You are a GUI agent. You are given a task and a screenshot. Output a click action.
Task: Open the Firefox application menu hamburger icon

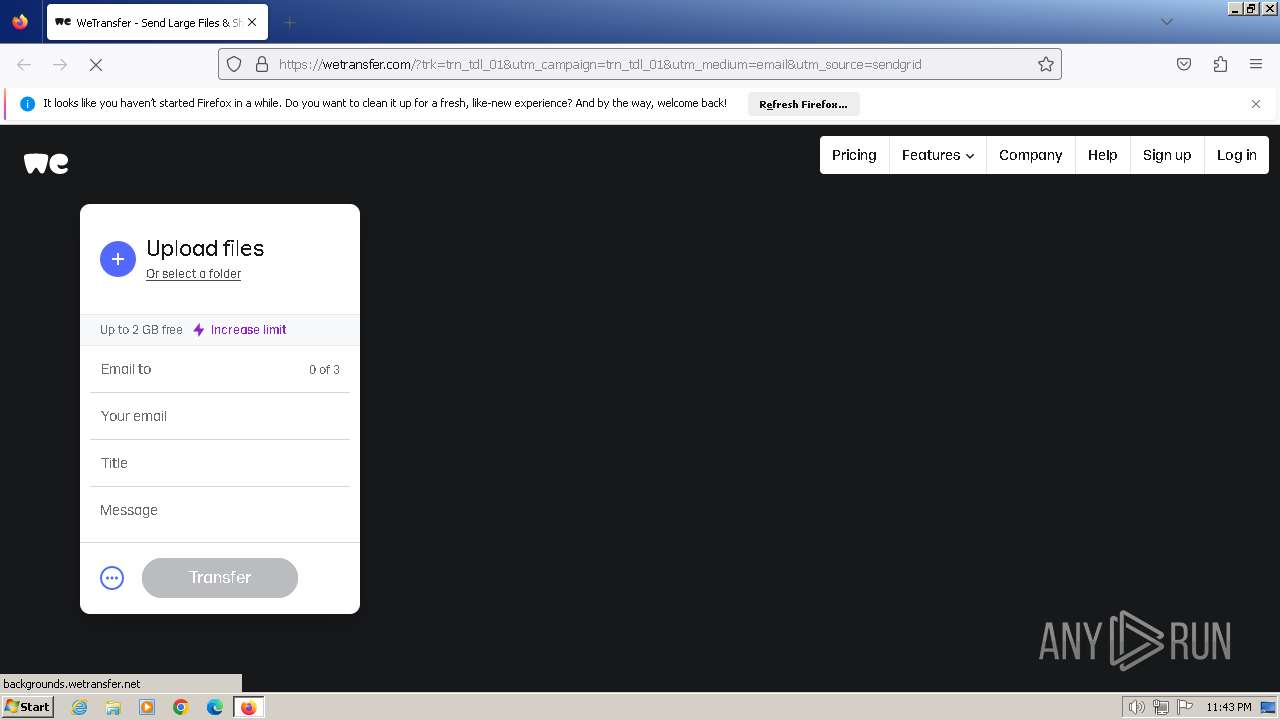click(x=1256, y=64)
